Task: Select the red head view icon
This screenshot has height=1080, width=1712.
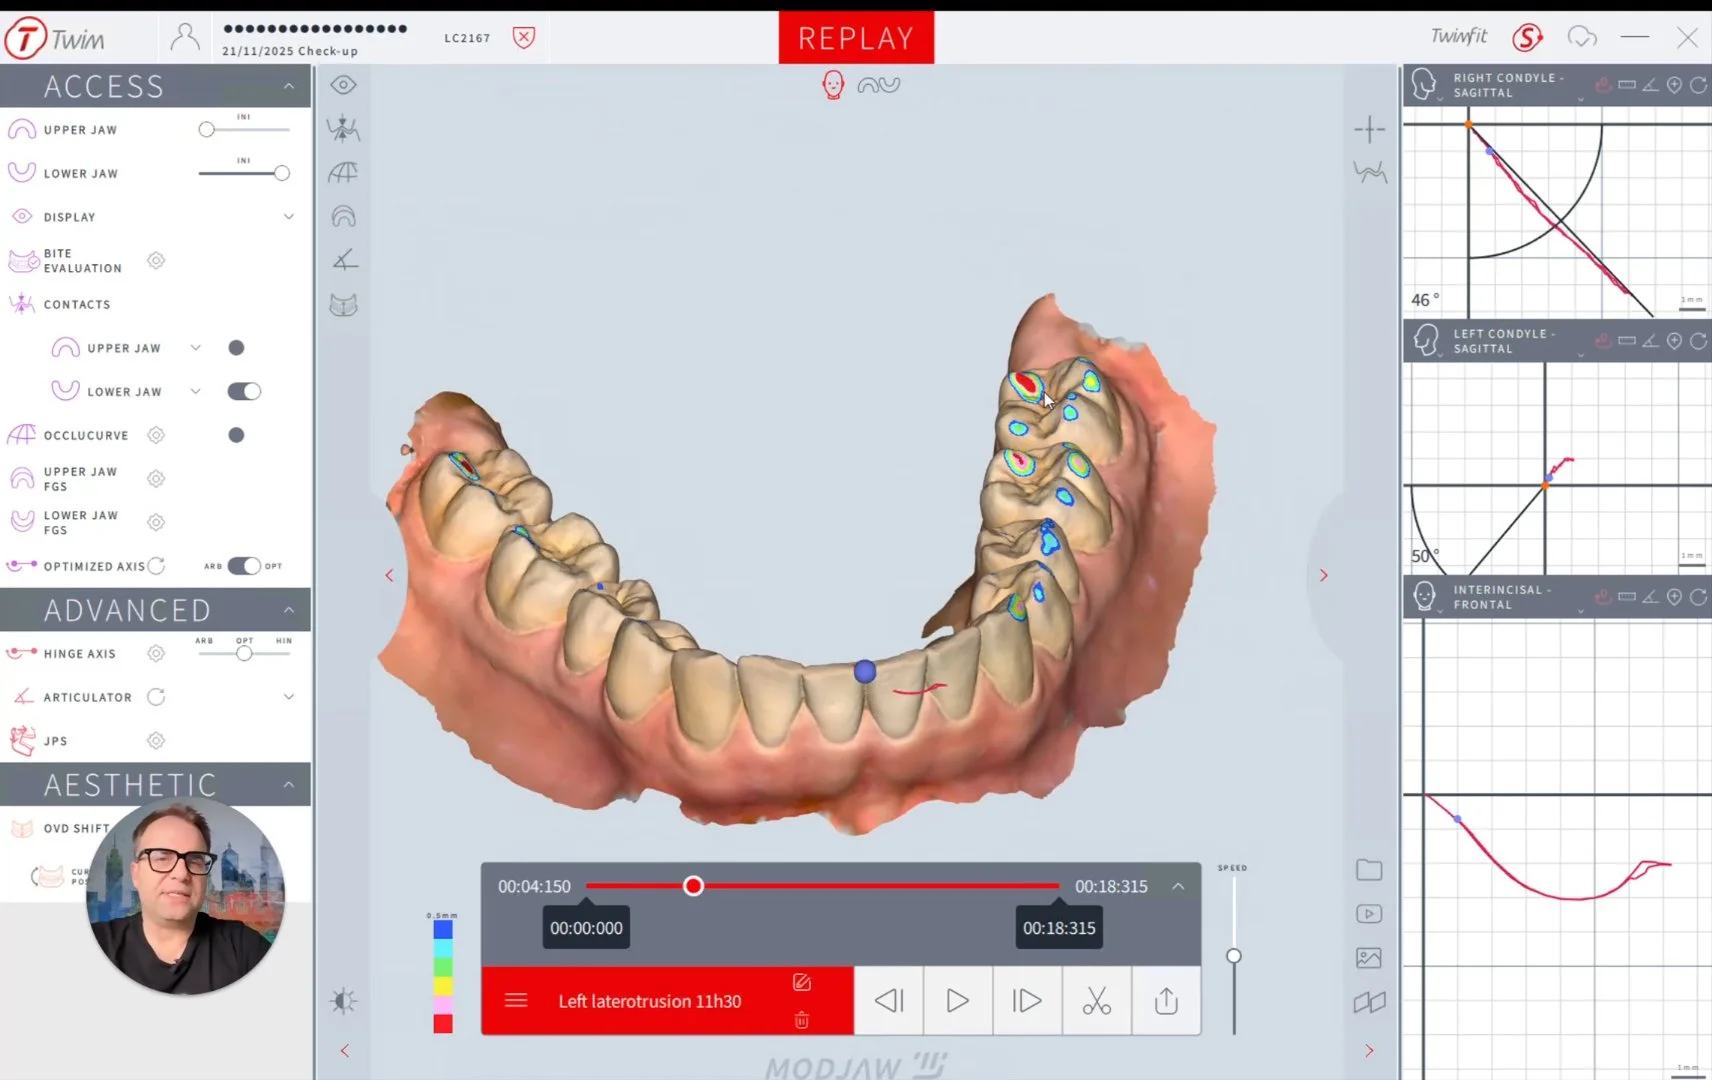Action: coord(833,85)
